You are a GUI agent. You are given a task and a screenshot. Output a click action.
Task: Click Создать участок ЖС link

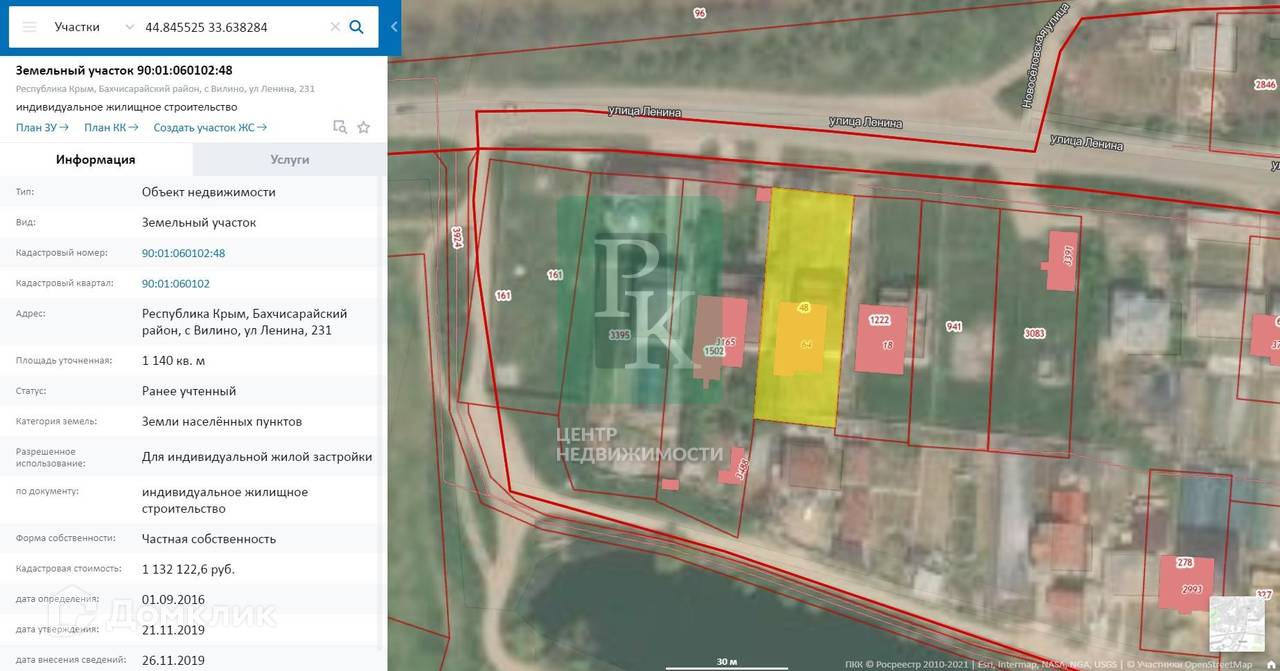210,127
